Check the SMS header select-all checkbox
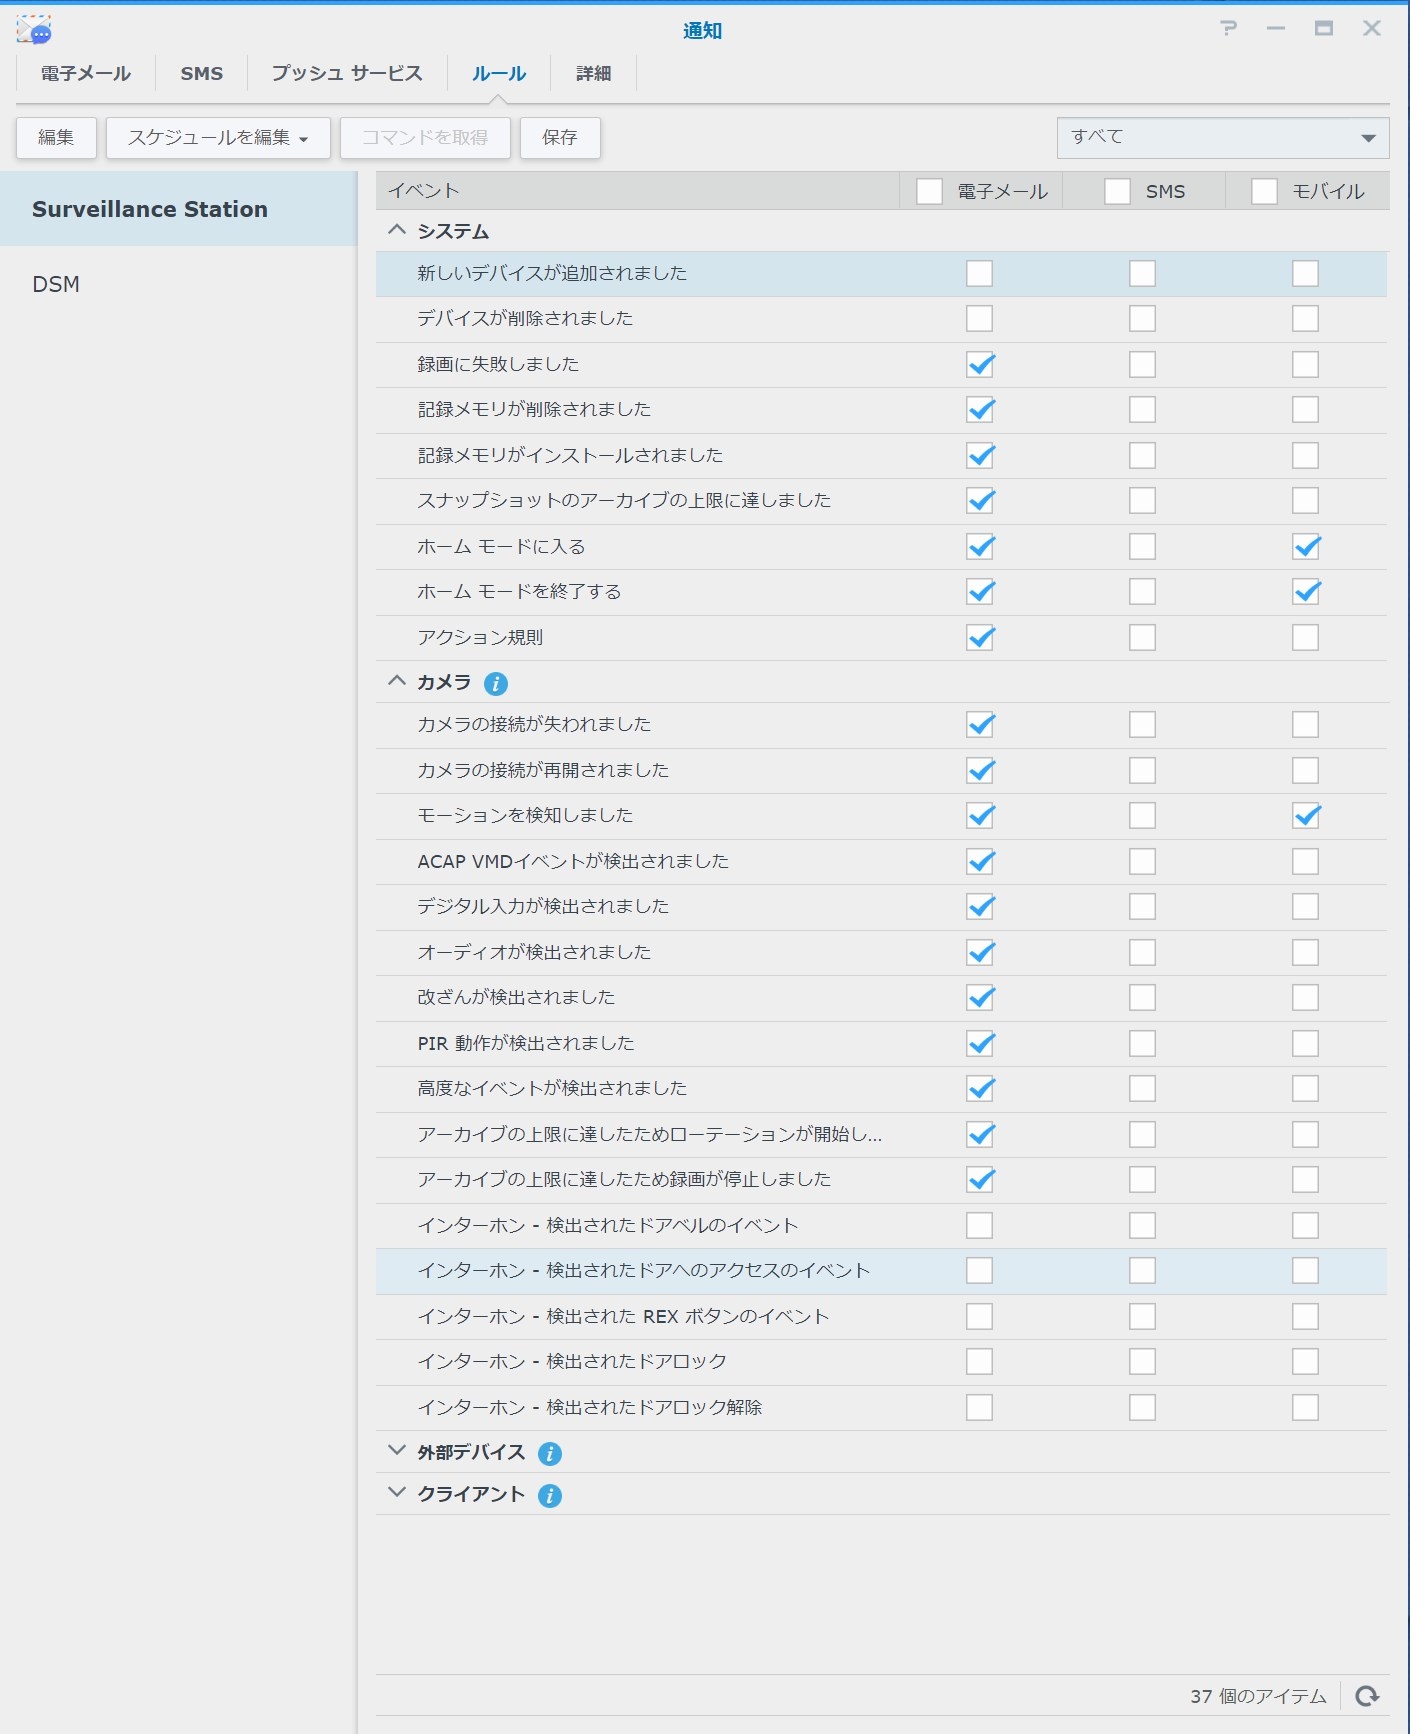Screen dimensions: 1410x1734 tap(1117, 191)
